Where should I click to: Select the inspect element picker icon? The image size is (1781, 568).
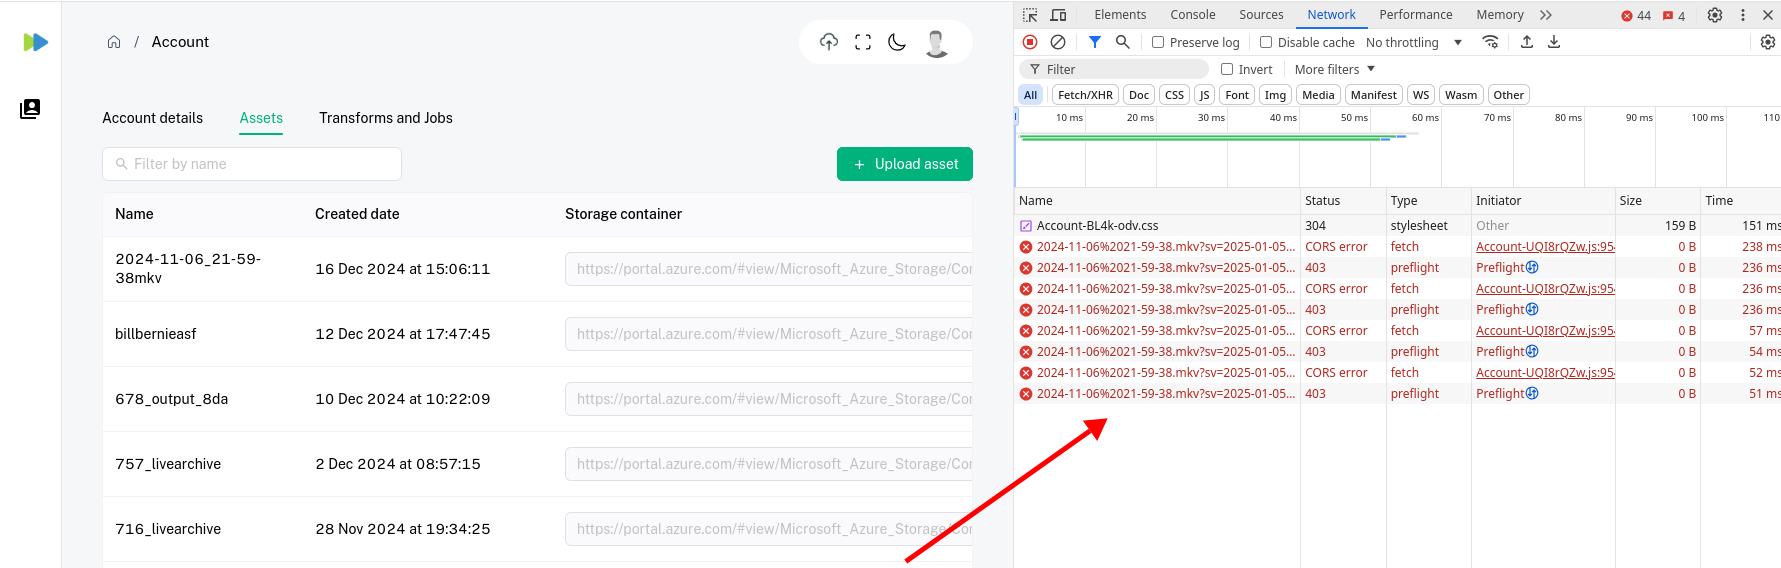(x=1030, y=15)
